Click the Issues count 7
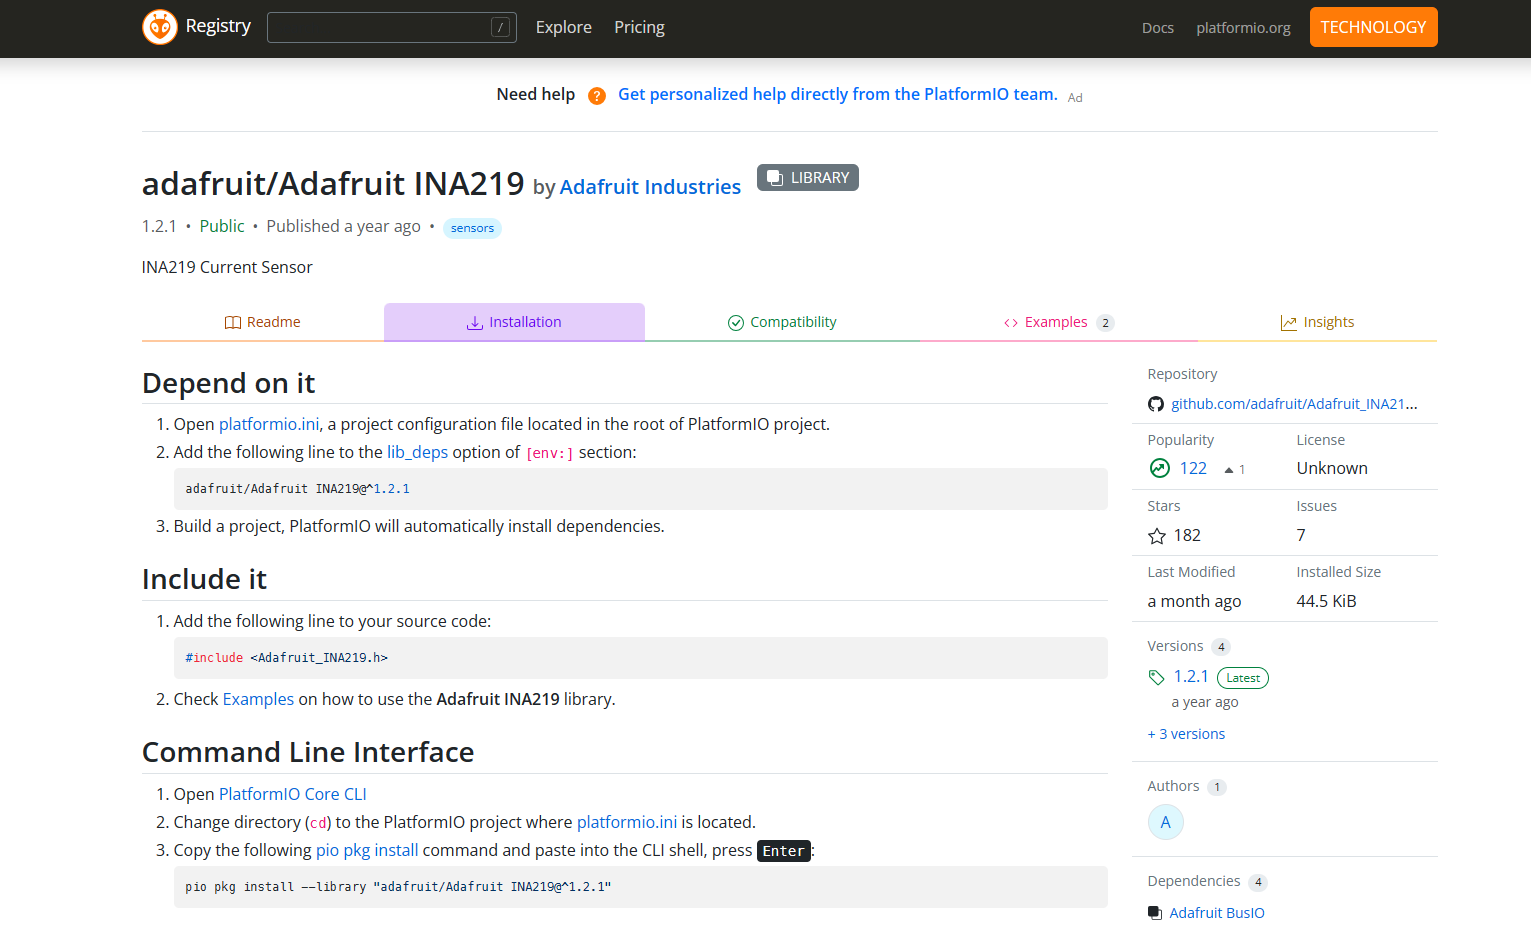1531x927 pixels. pos(1301,535)
